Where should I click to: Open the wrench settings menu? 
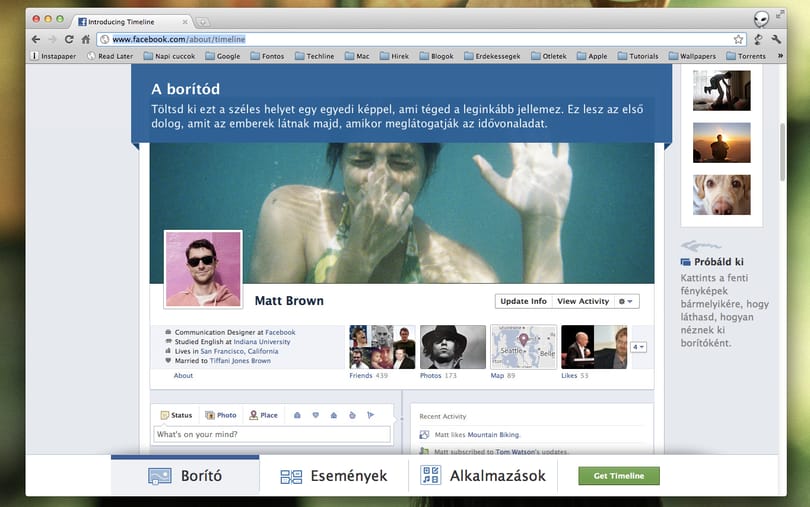click(x=776, y=39)
